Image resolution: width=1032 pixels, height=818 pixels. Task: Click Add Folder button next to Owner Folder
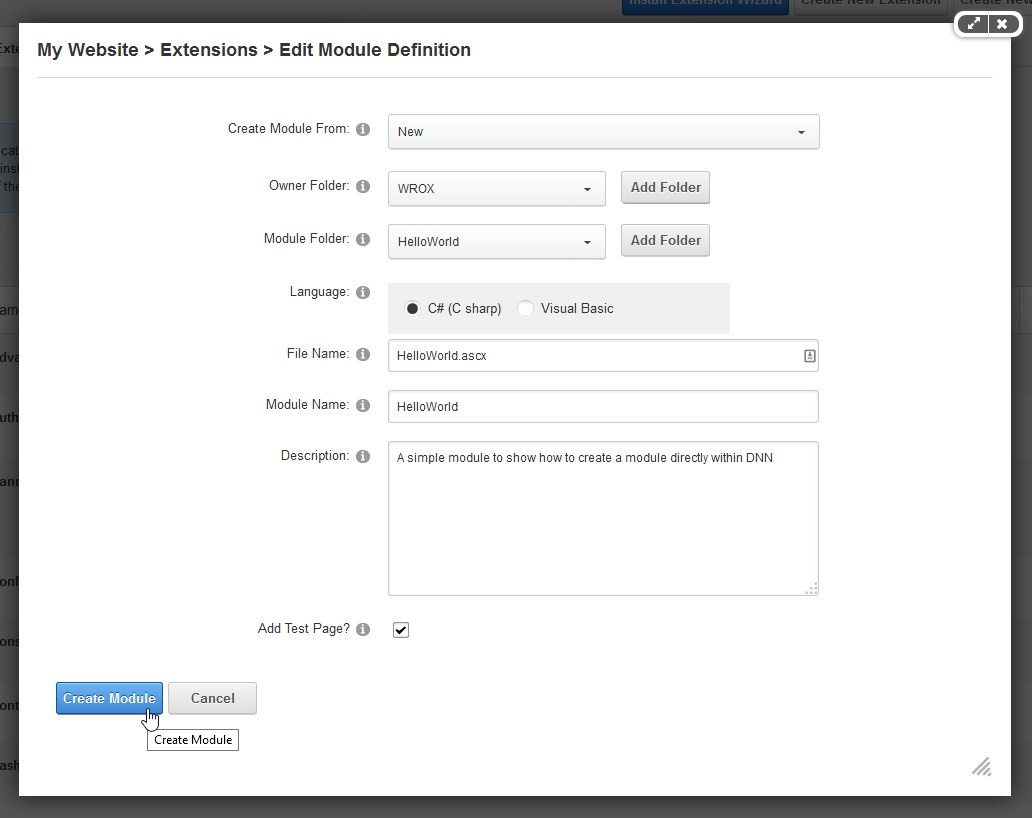click(665, 188)
